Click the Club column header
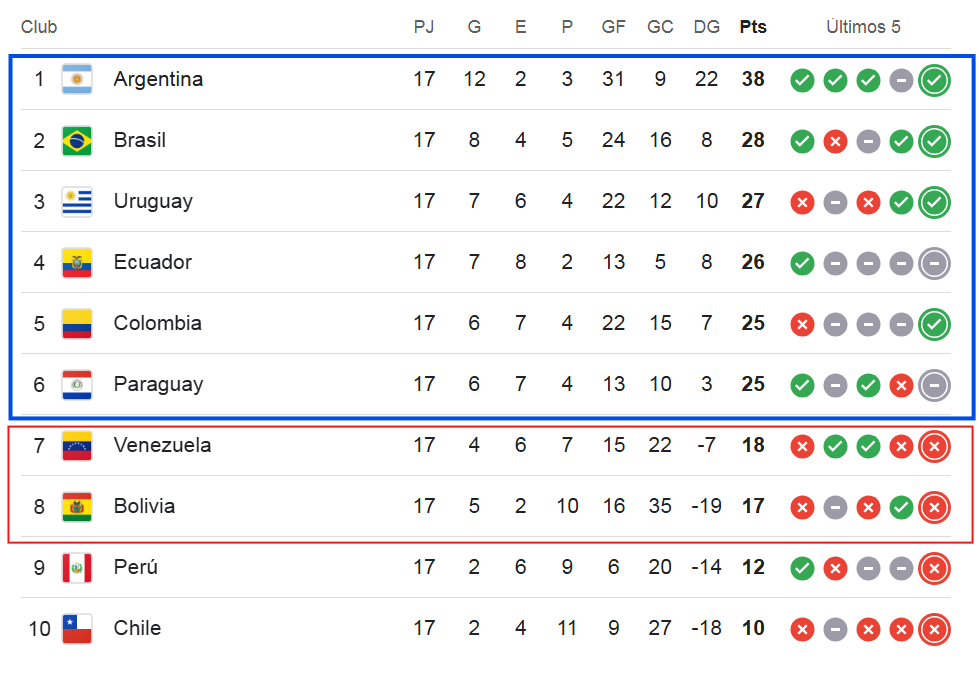The width and height of the screenshot is (979, 676). pyautogui.click(x=39, y=27)
